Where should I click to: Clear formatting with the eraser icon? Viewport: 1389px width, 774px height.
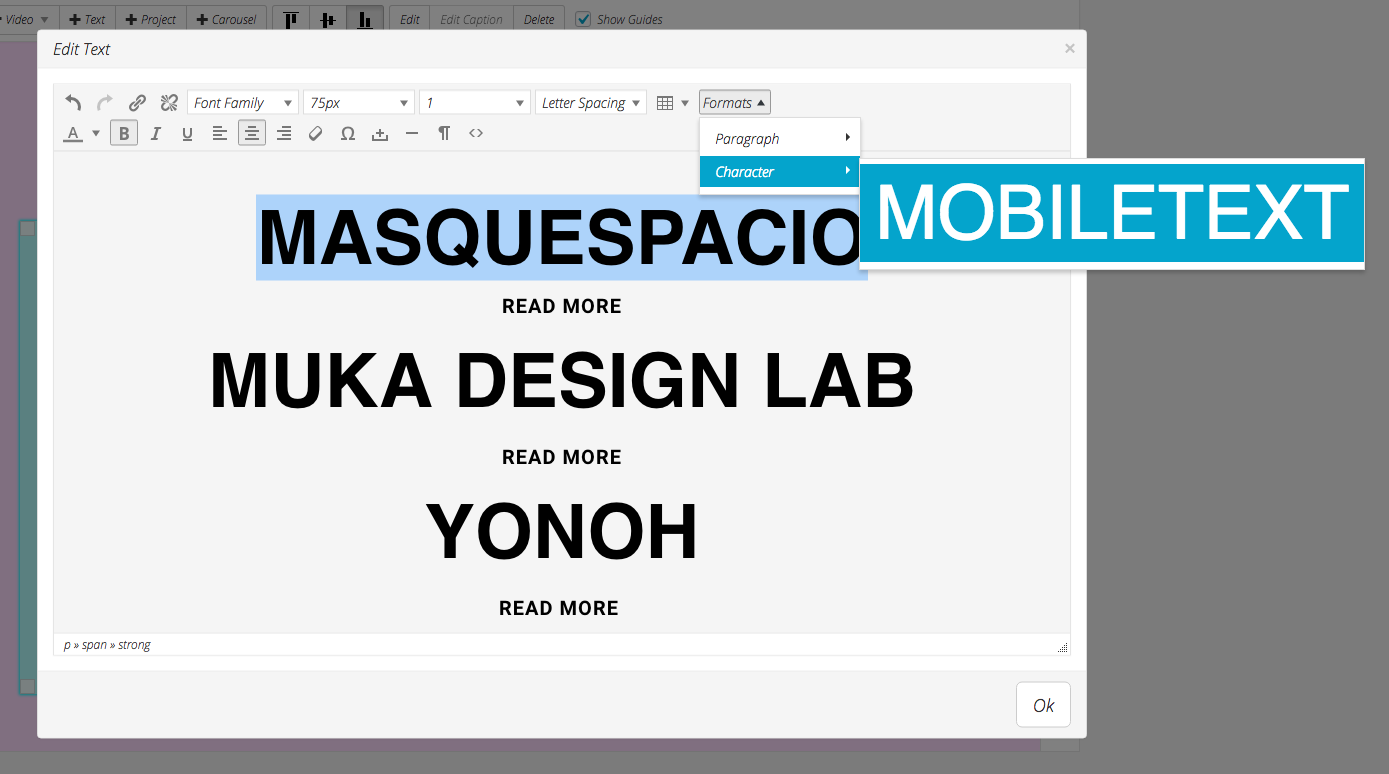click(x=315, y=132)
